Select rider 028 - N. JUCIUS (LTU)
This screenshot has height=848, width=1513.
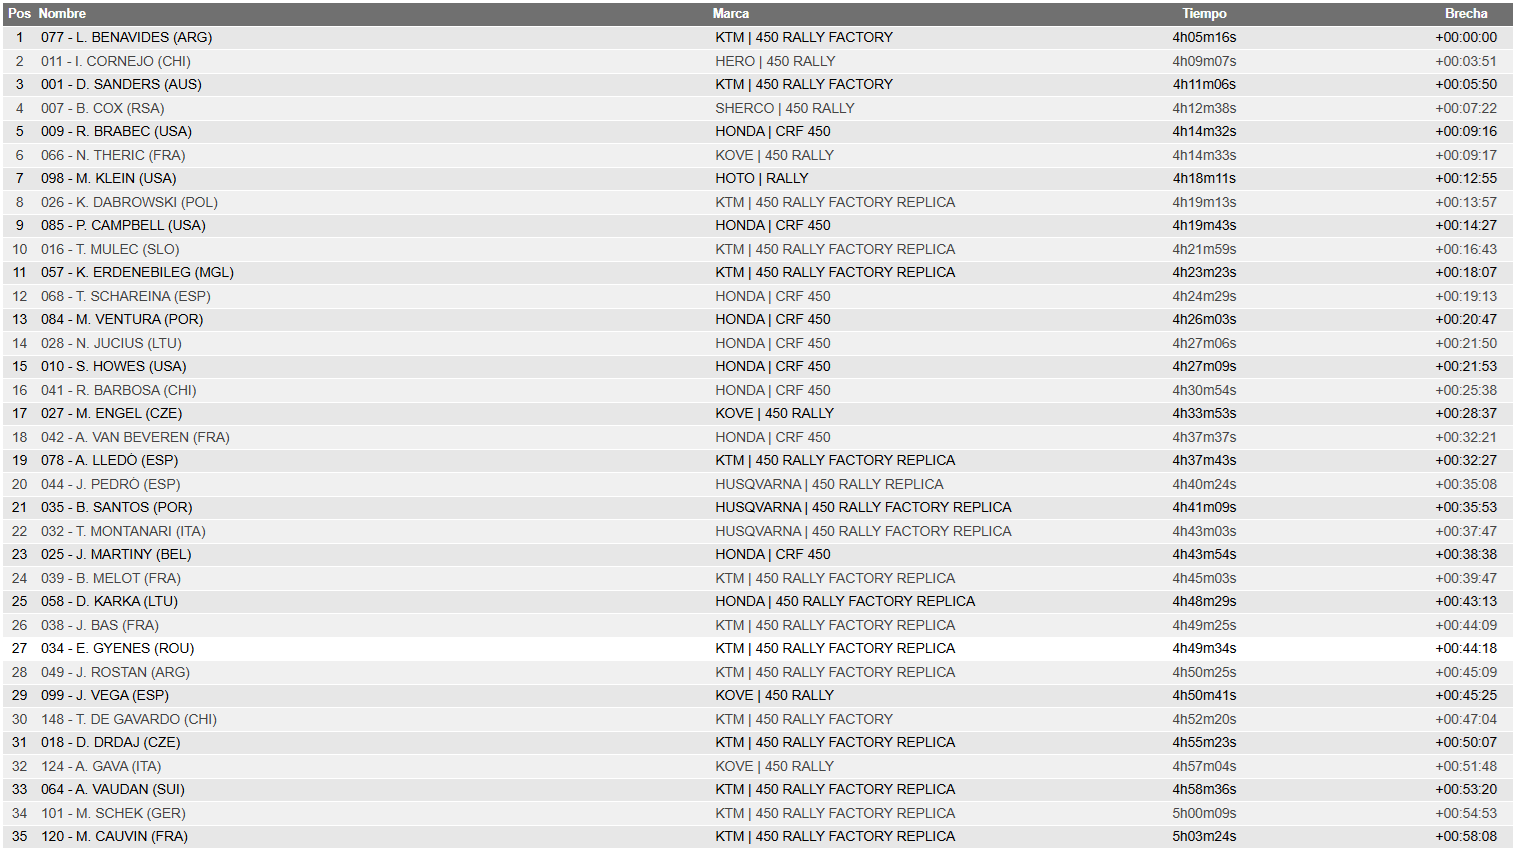coord(111,343)
